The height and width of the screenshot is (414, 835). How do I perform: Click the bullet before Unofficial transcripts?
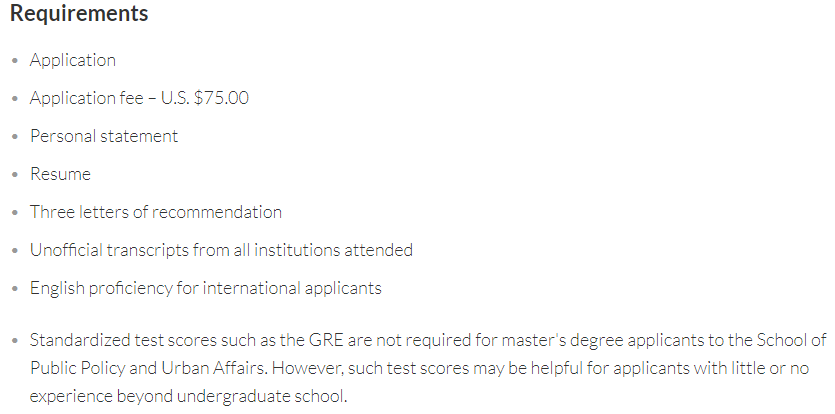click(15, 250)
